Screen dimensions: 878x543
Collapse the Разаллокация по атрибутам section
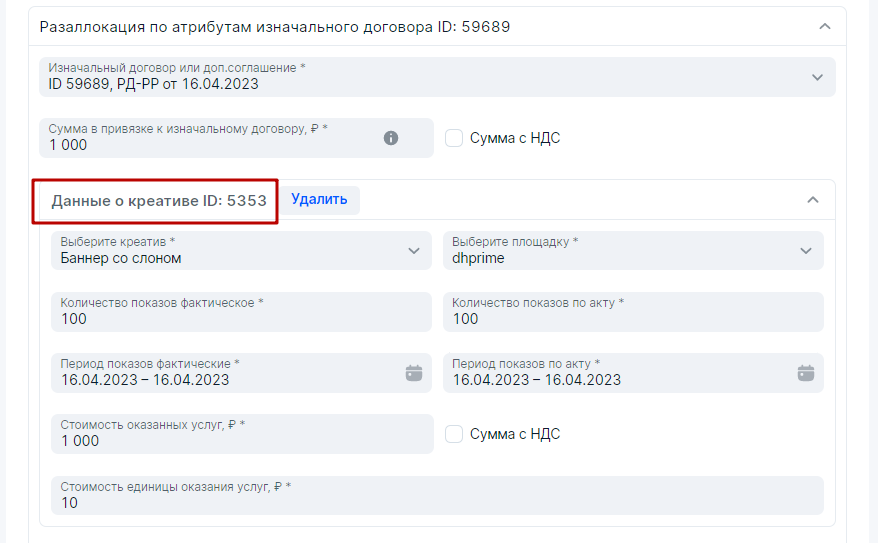pos(824,27)
